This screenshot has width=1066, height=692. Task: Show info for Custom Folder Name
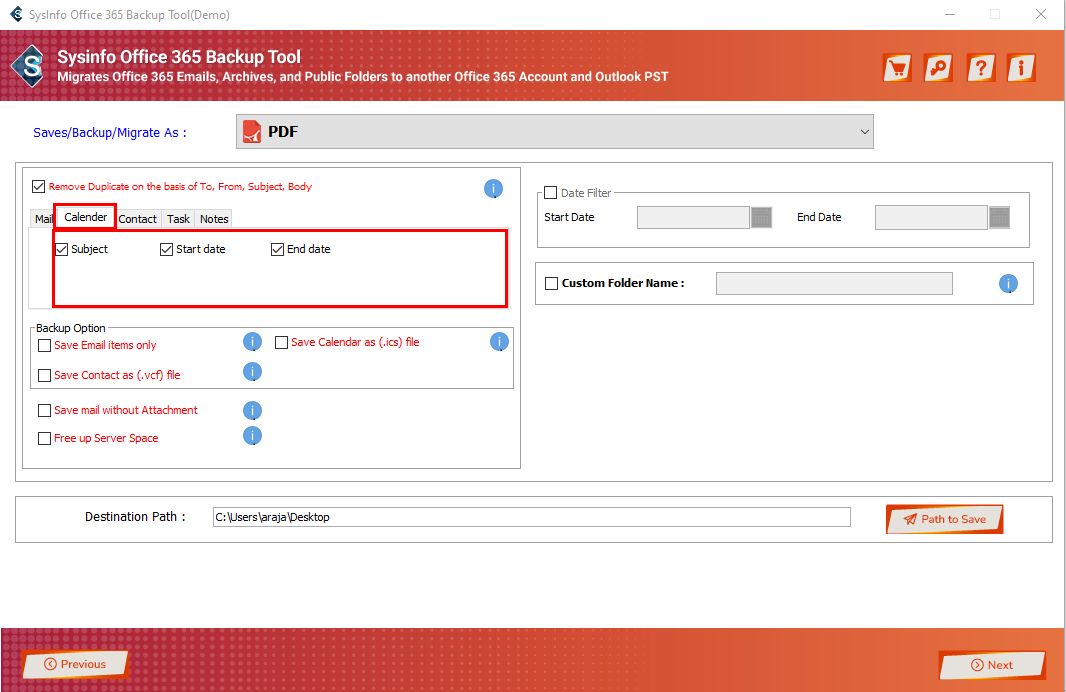pos(1008,283)
